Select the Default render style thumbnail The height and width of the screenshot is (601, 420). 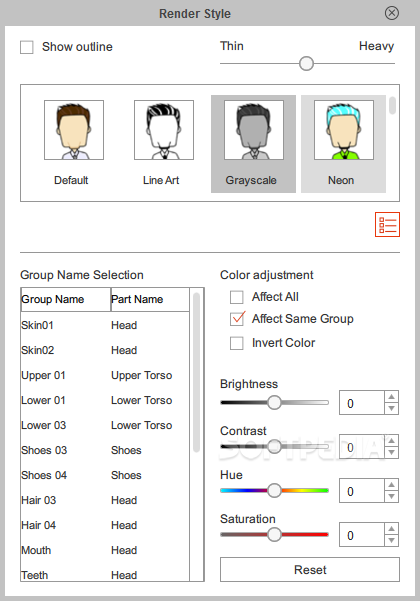click(74, 130)
